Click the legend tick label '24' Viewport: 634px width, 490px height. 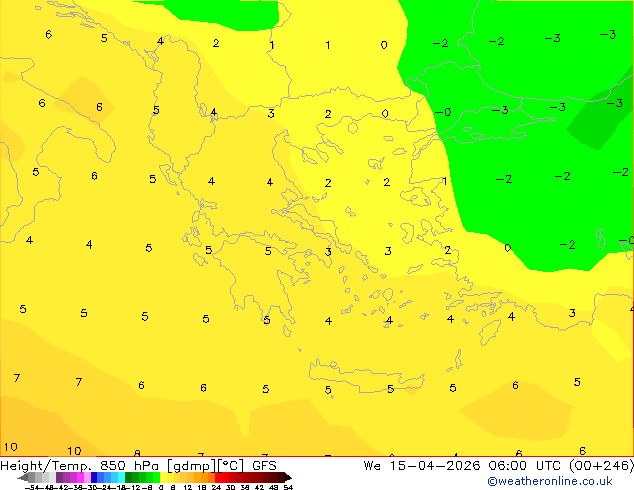tap(216, 487)
